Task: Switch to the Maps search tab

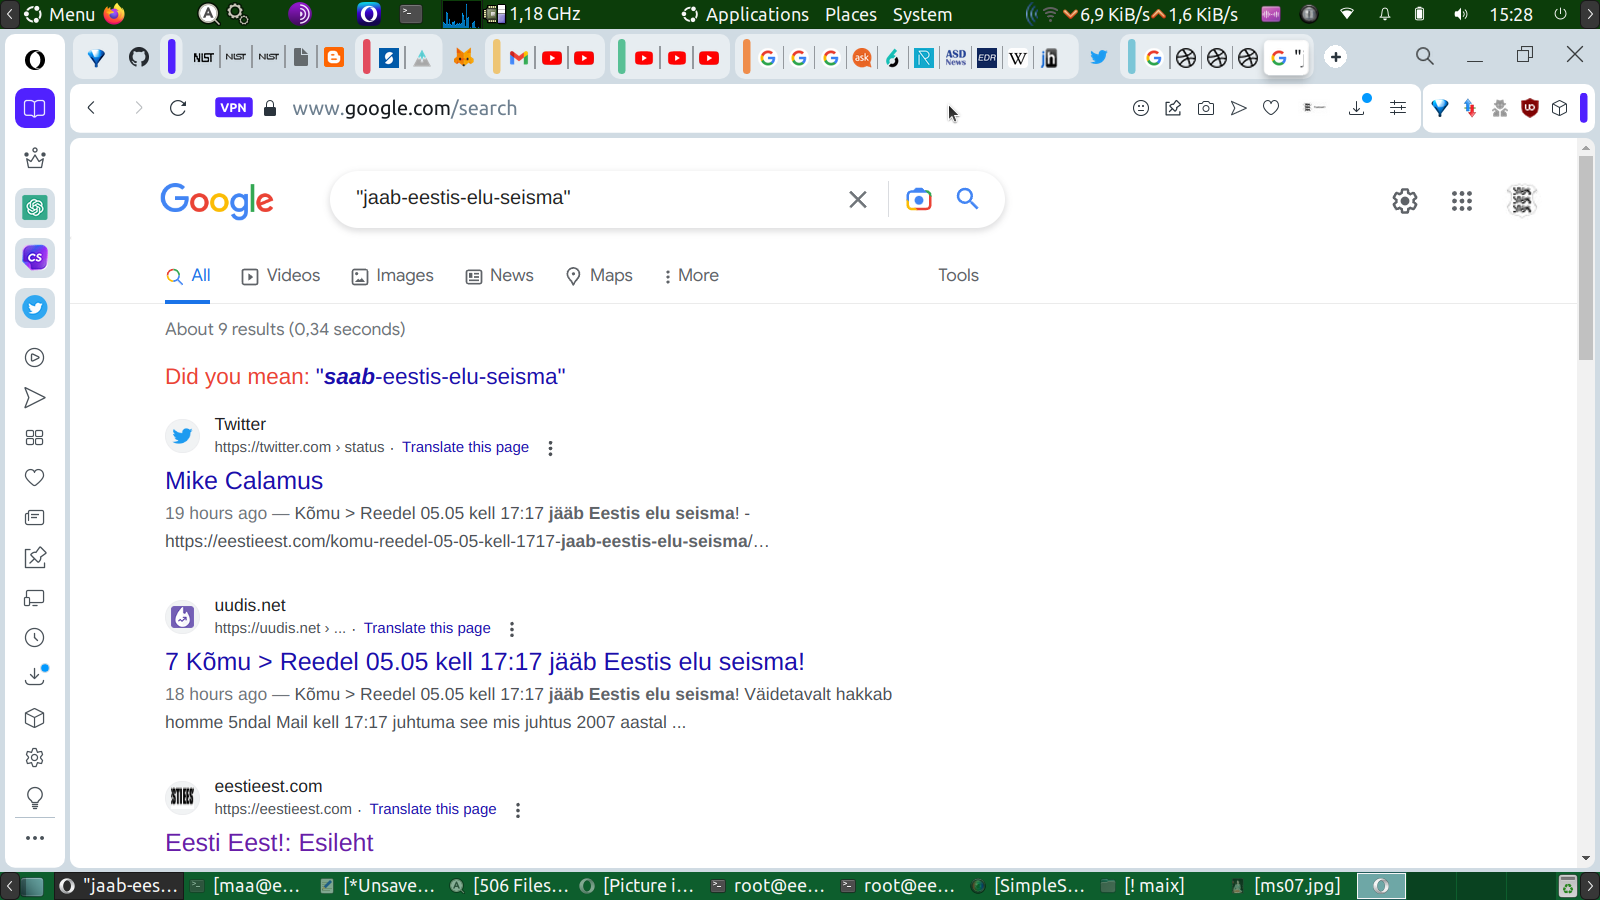Action: tap(599, 276)
